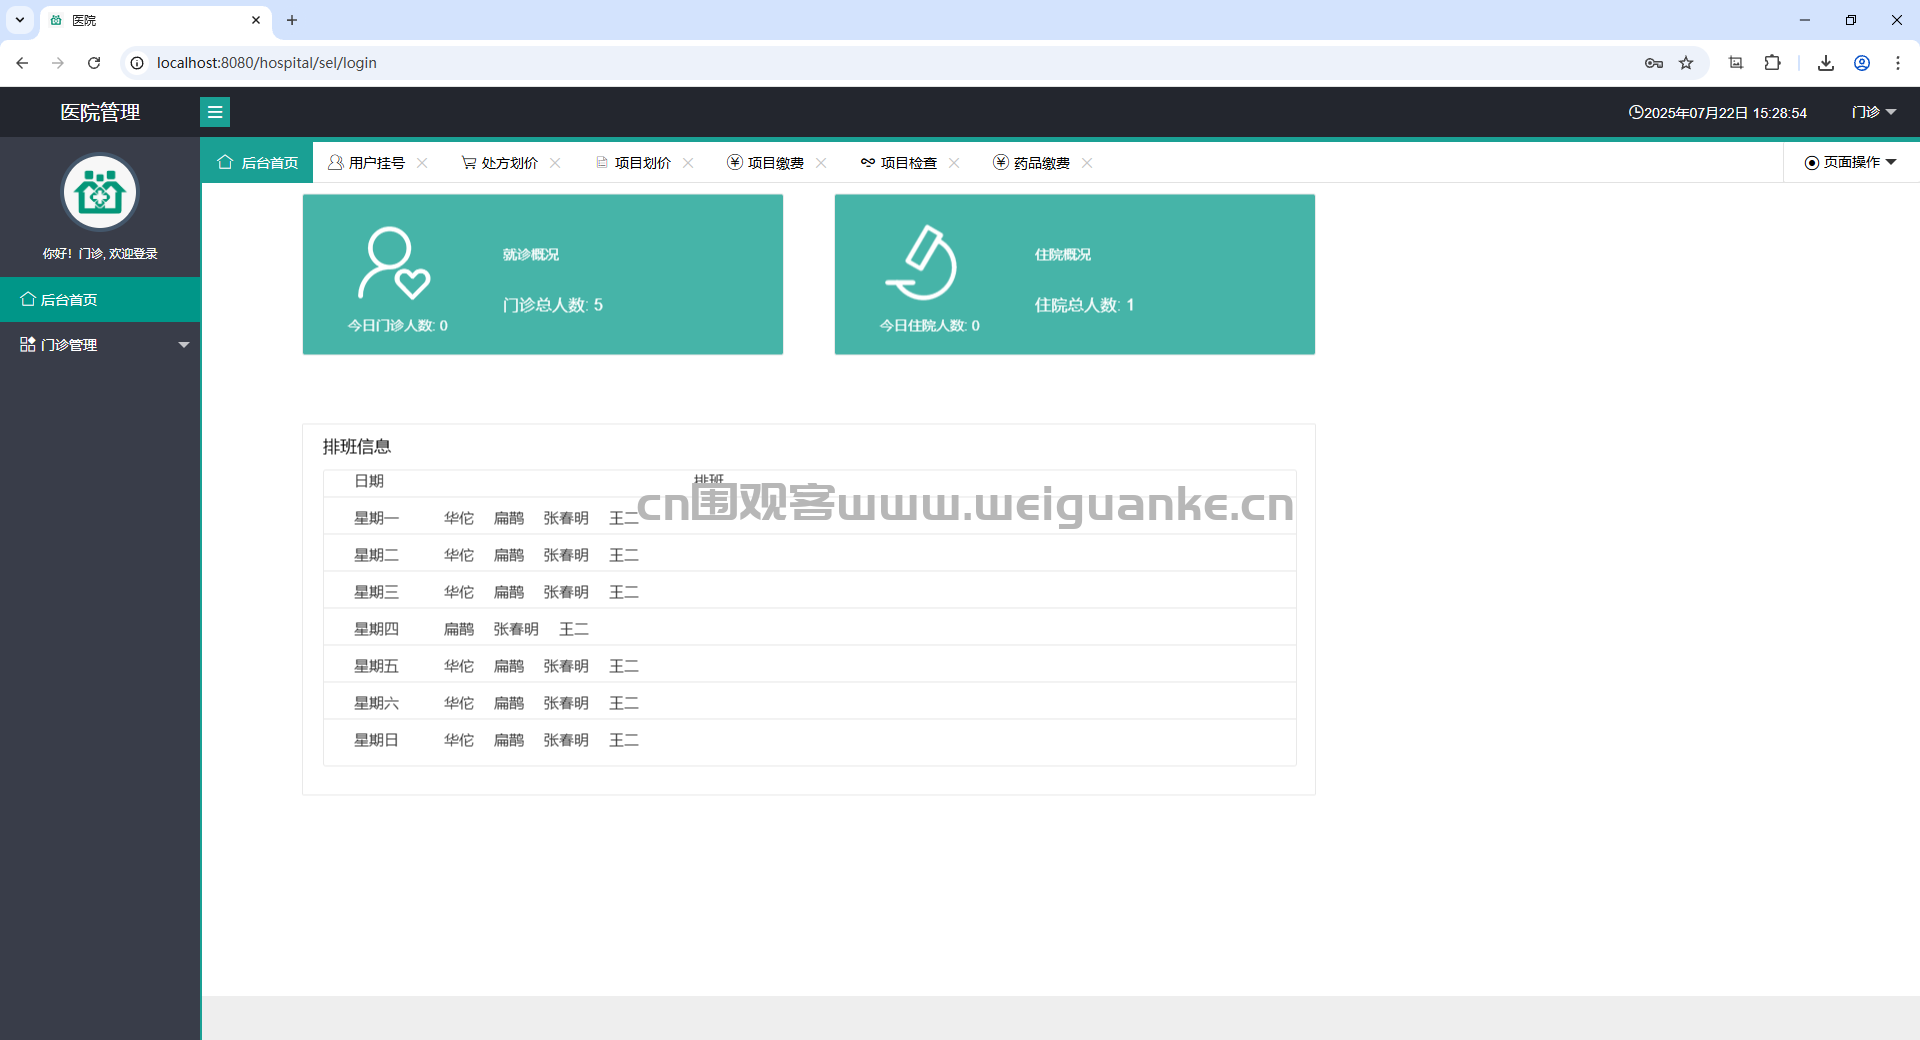Open the browser extensions puzzle icon
Image resolution: width=1920 pixels, height=1040 pixels.
tap(1772, 63)
